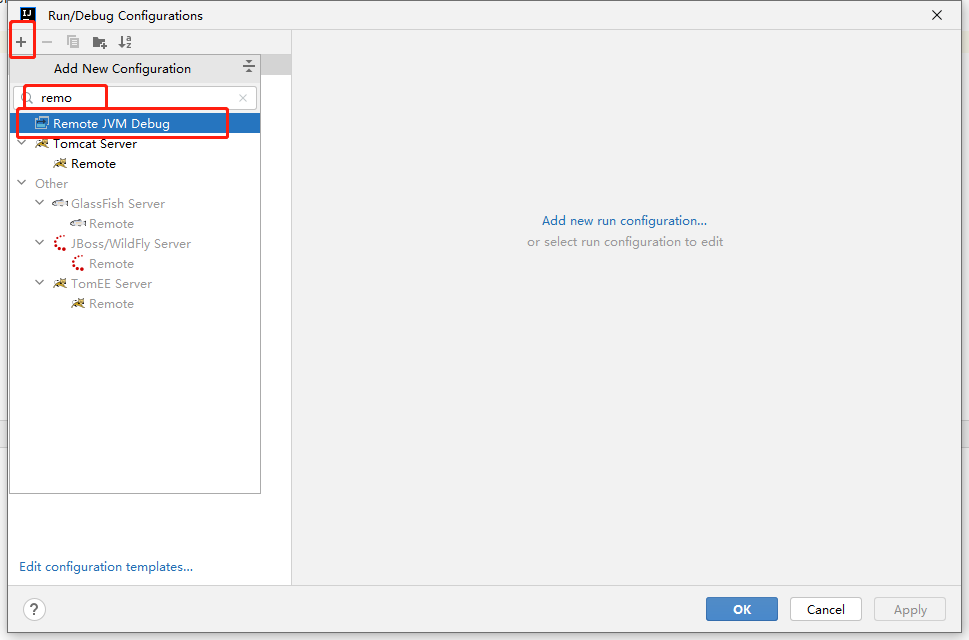This screenshot has width=969, height=640.
Task: Click the Apply button
Action: pos(910,609)
